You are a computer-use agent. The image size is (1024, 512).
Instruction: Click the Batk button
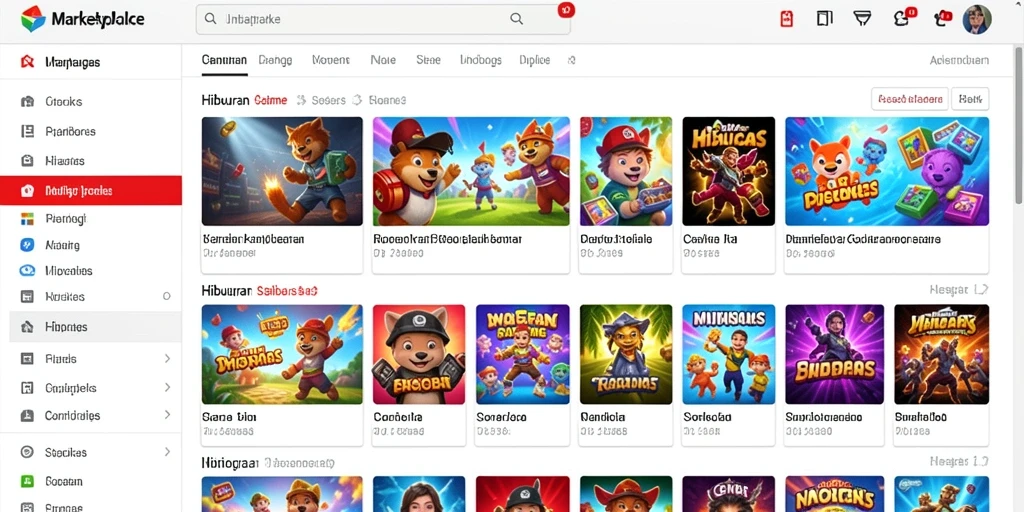pos(970,99)
